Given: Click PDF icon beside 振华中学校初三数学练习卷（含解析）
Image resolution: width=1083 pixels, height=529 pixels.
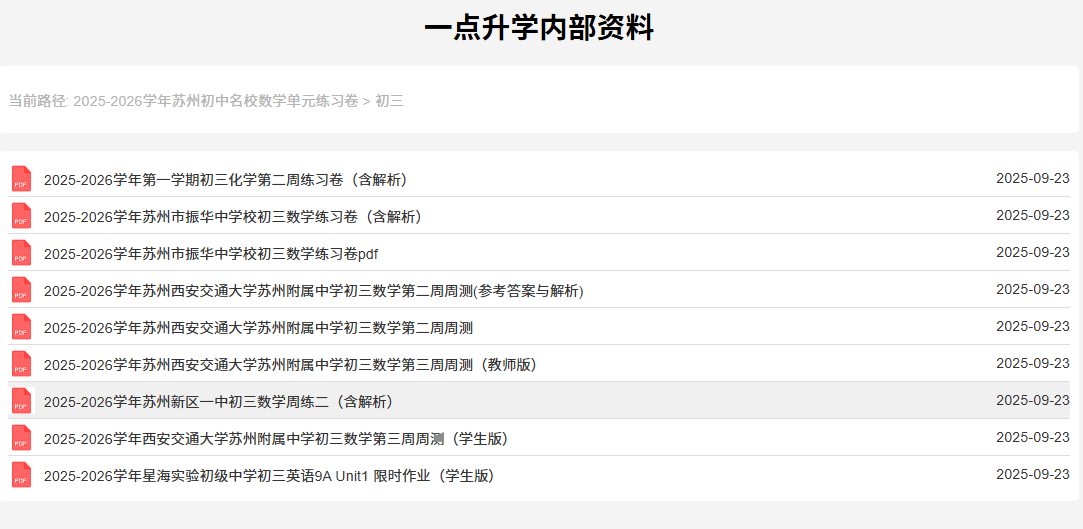Looking at the screenshot, I should pyautogui.click(x=21, y=216).
